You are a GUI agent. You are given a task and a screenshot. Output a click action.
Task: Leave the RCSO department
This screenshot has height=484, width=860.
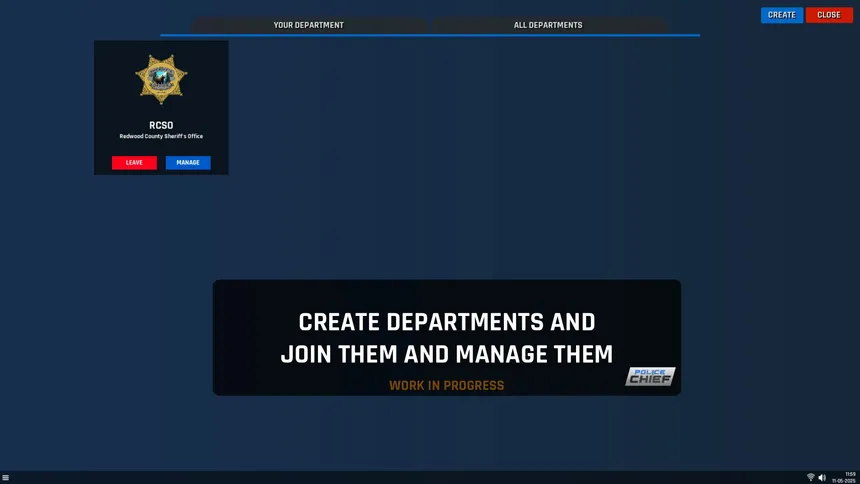tap(134, 163)
